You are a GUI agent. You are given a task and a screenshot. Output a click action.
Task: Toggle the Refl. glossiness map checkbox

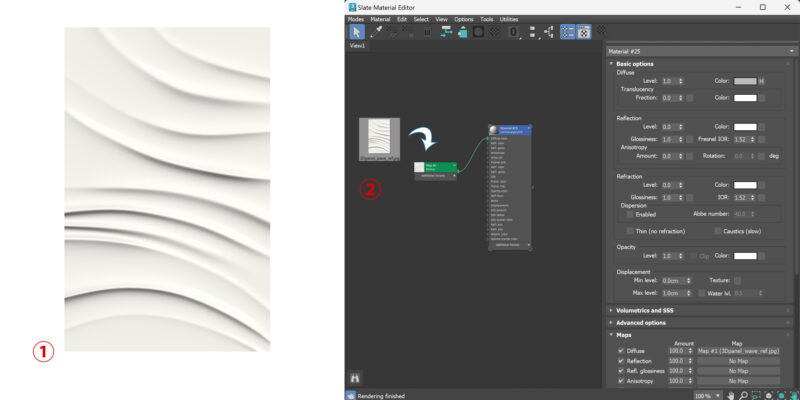(x=621, y=371)
